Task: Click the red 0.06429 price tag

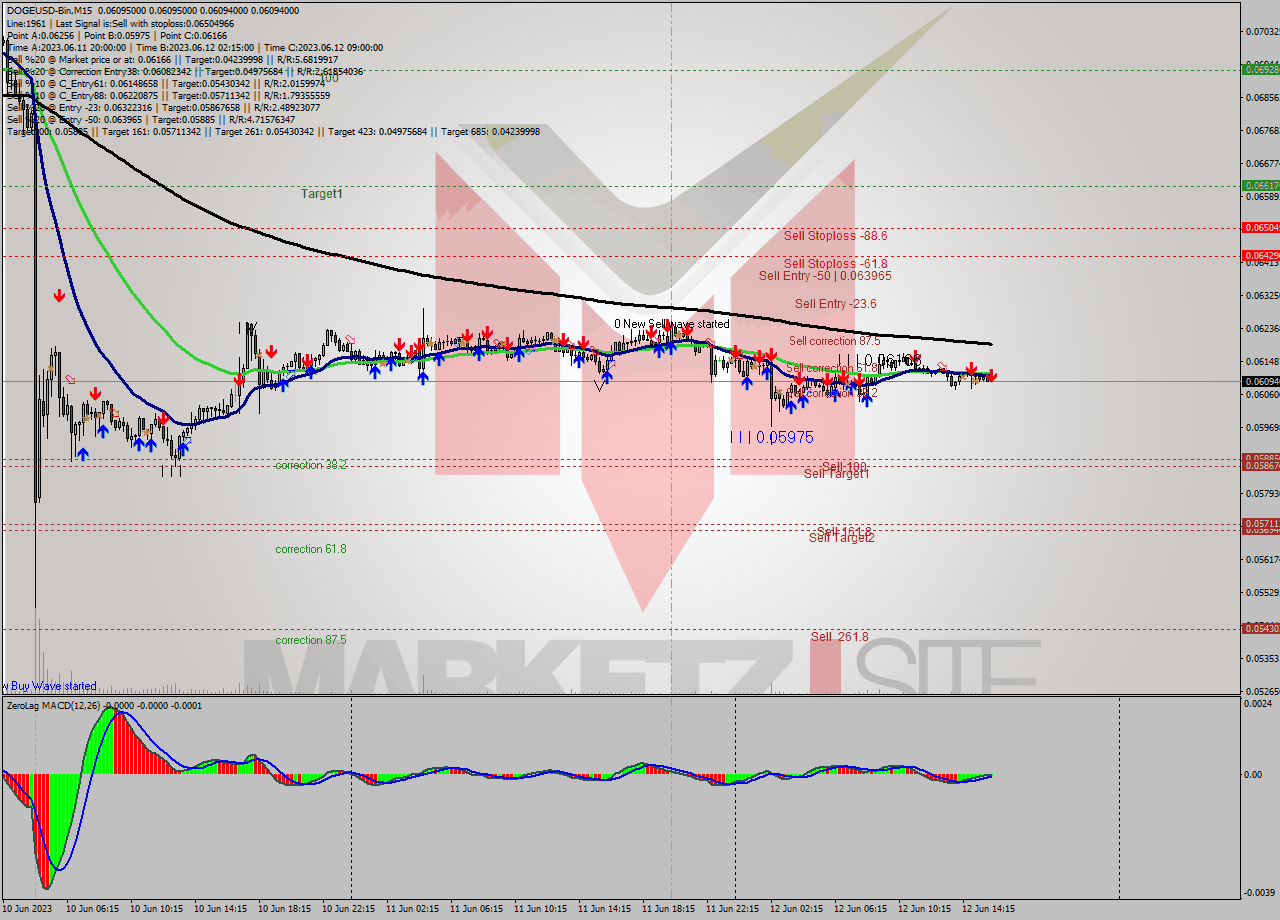Action: pyautogui.click(x=1260, y=256)
